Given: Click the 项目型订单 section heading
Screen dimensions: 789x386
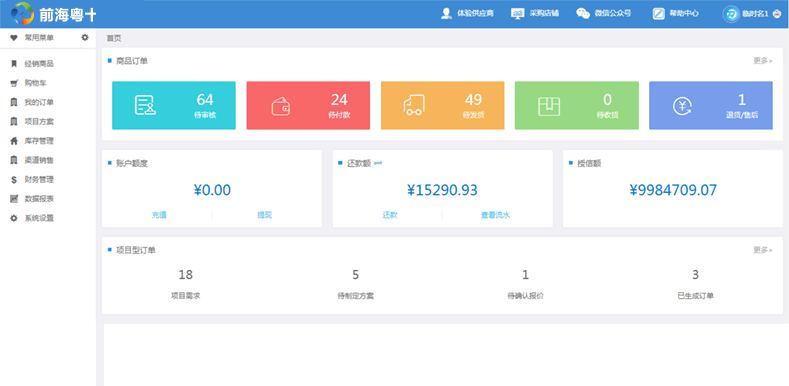Looking at the screenshot, I should coord(136,250).
